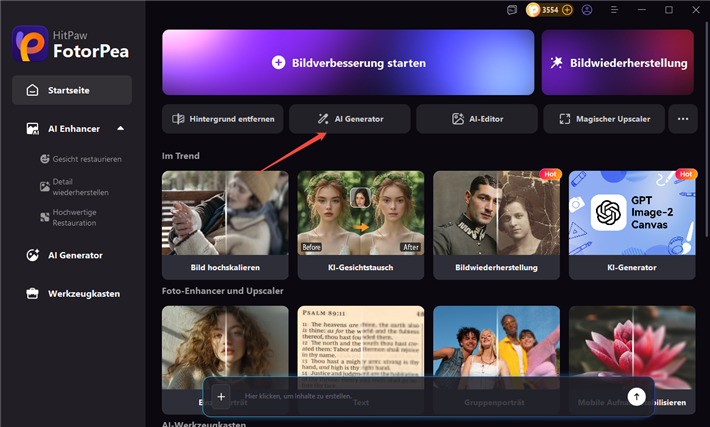Screen dimensions: 710x427
Task: Click the Hintergrund entfernen icon
Action: coord(178,119)
